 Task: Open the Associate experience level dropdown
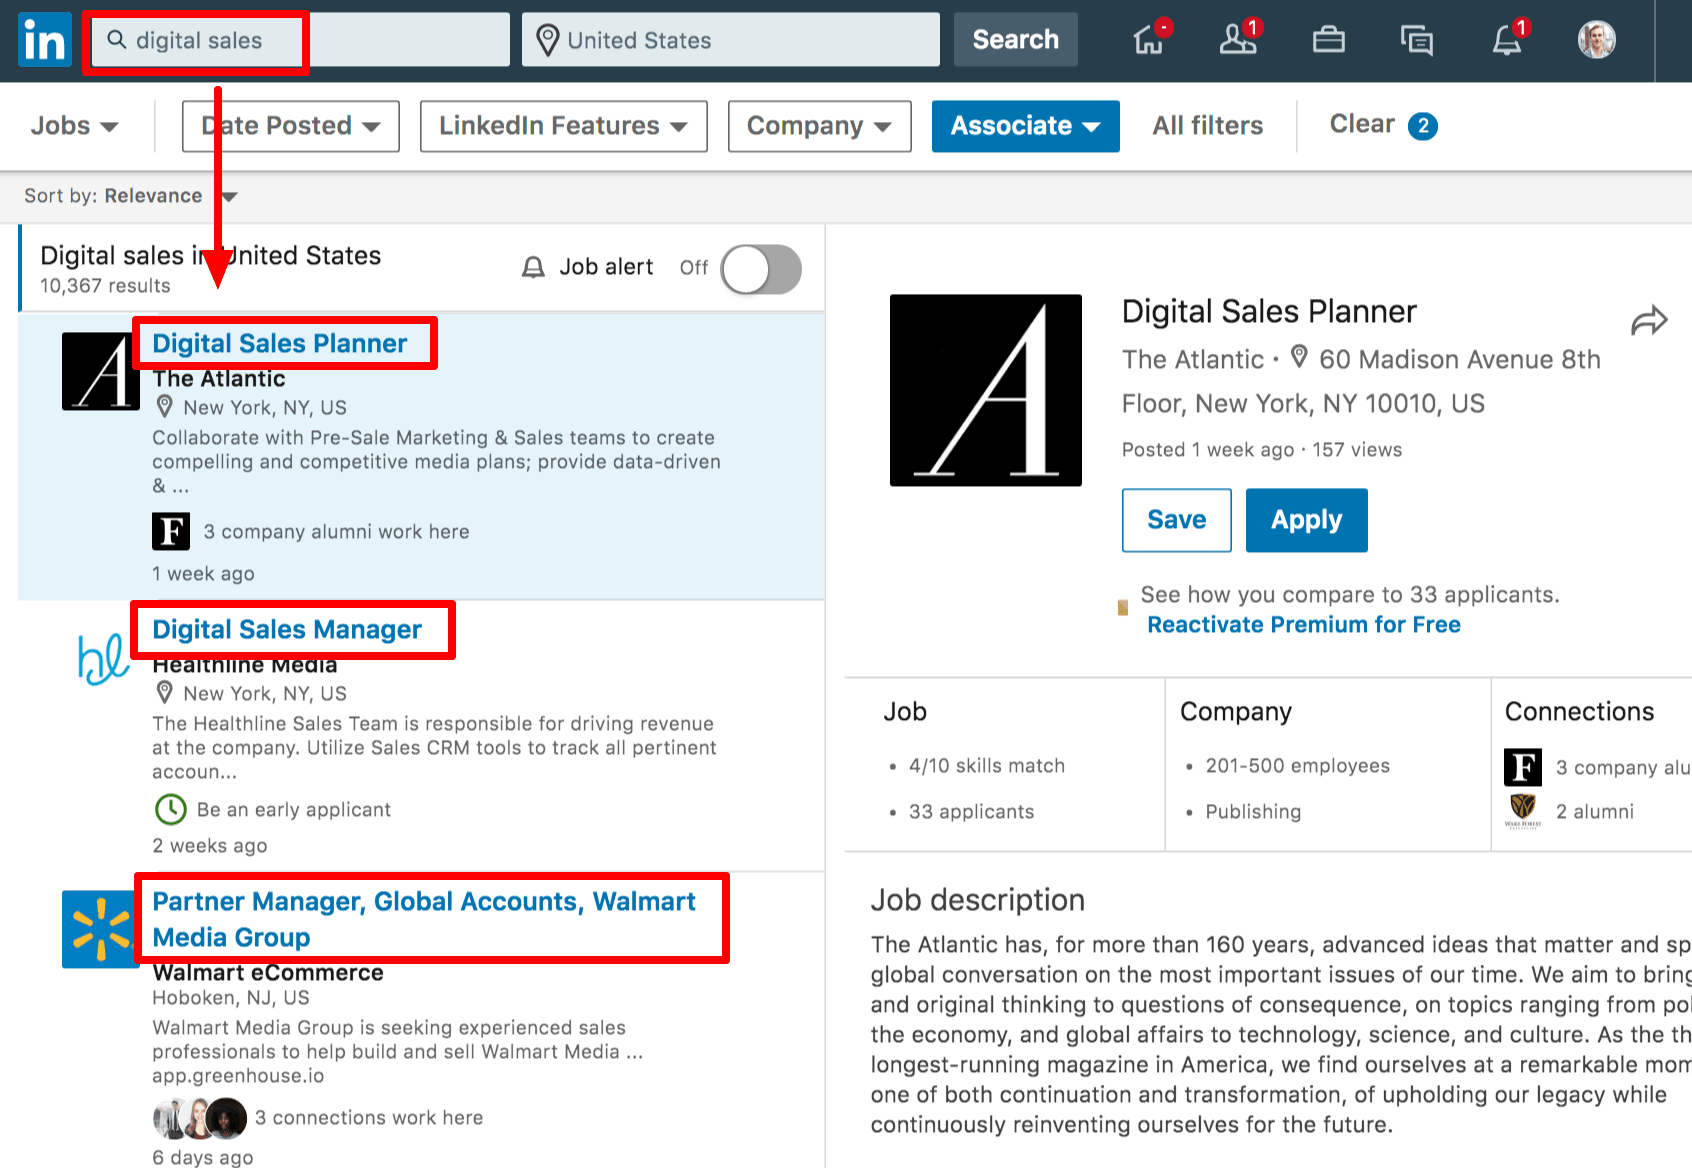(1025, 126)
